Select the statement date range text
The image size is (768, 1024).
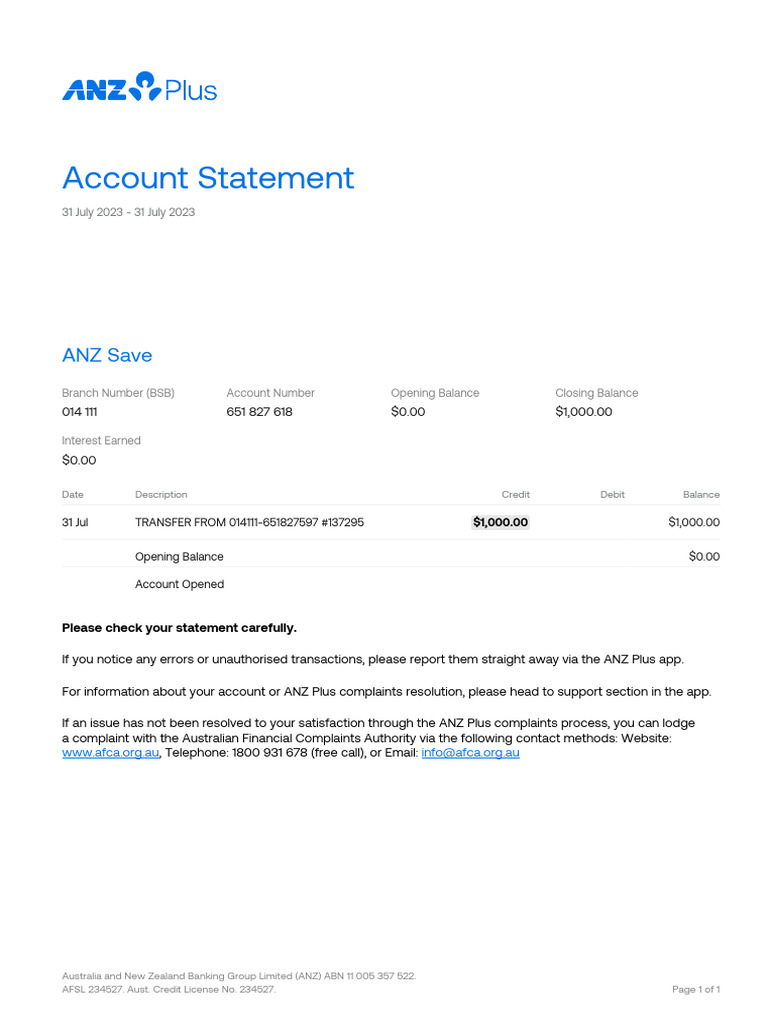click(128, 212)
